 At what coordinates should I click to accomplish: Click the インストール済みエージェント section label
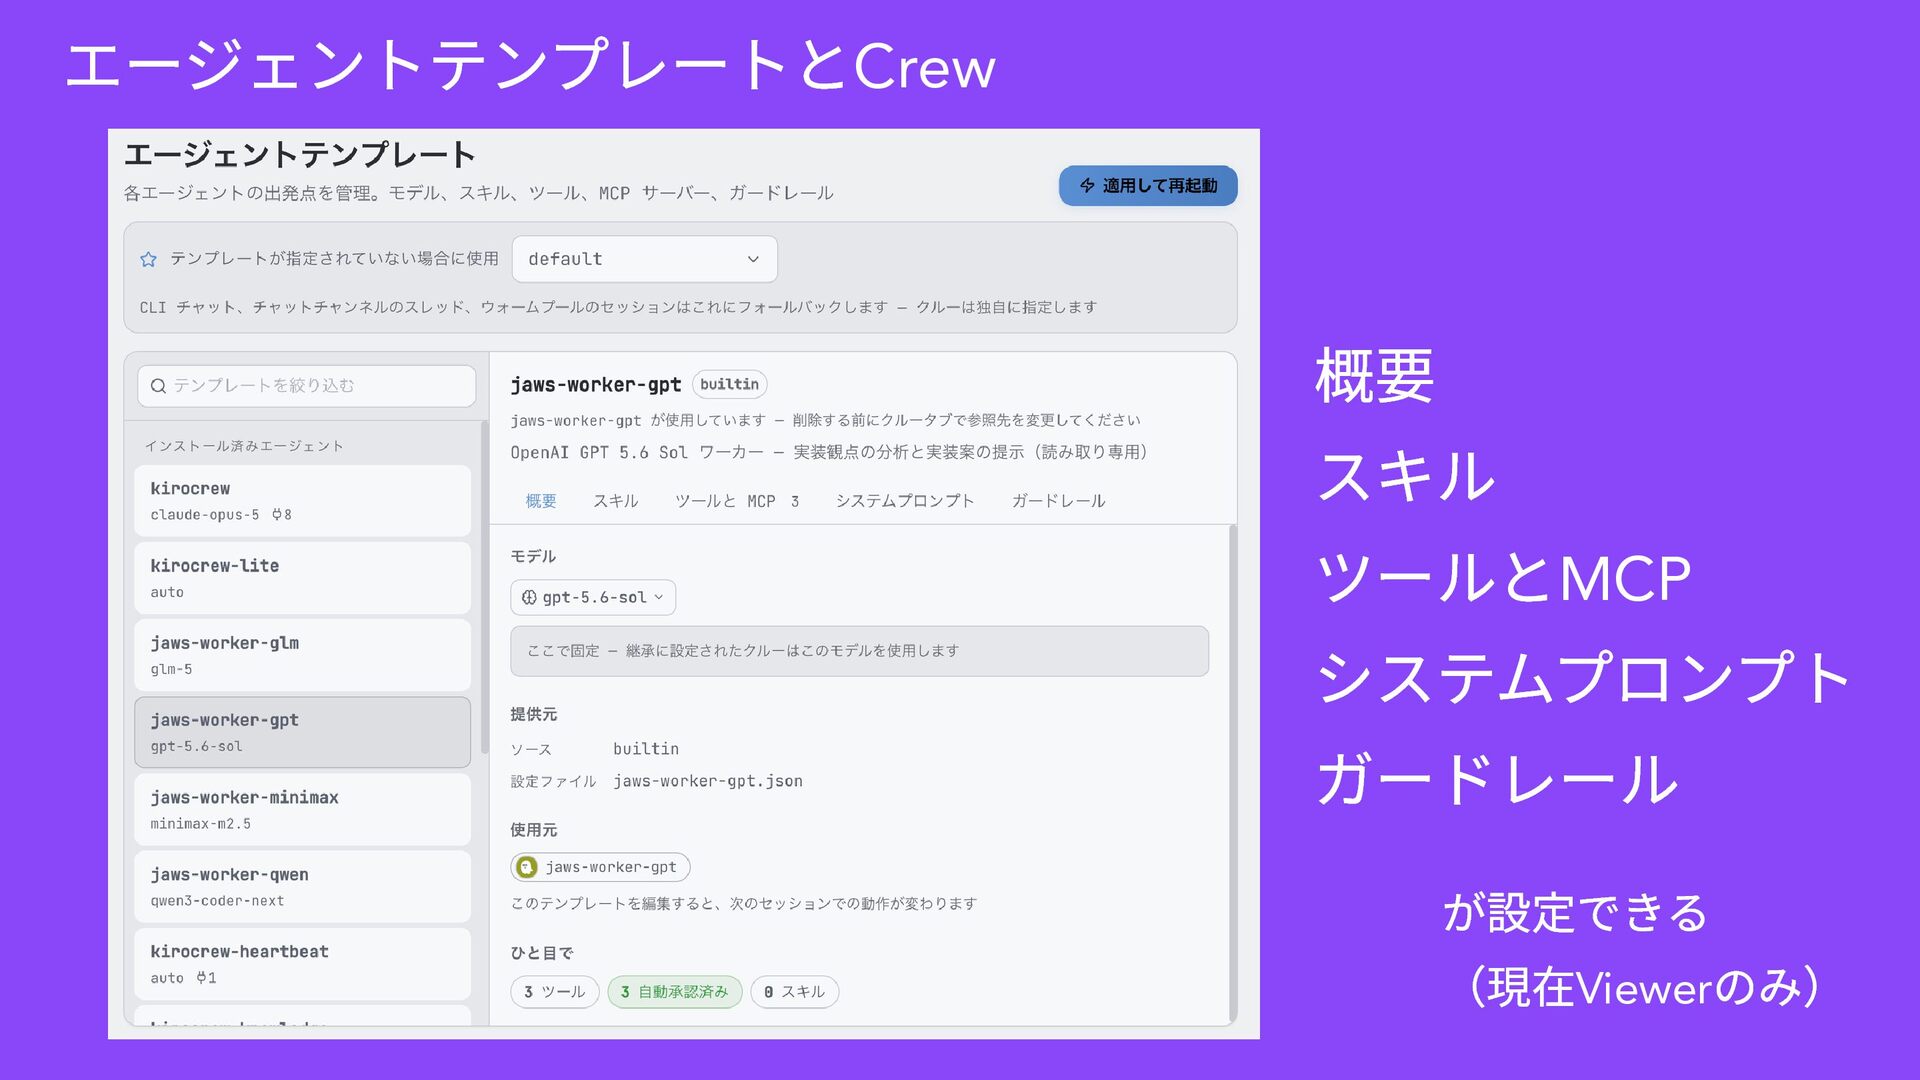pos(244,446)
